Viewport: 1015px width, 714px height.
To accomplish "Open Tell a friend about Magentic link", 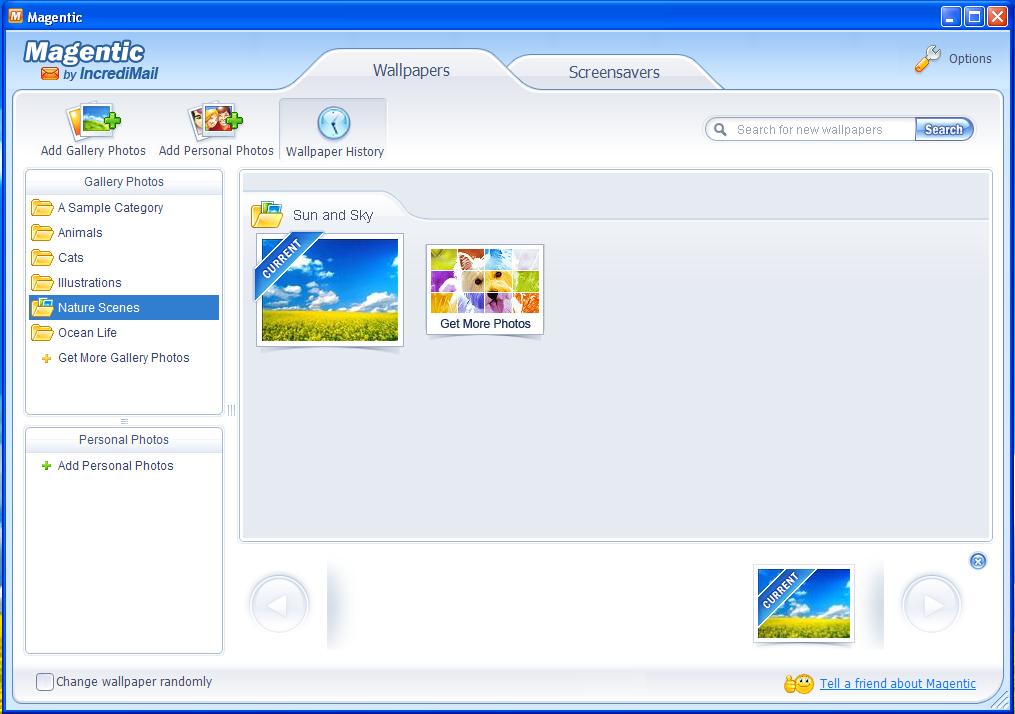I will [897, 684].
